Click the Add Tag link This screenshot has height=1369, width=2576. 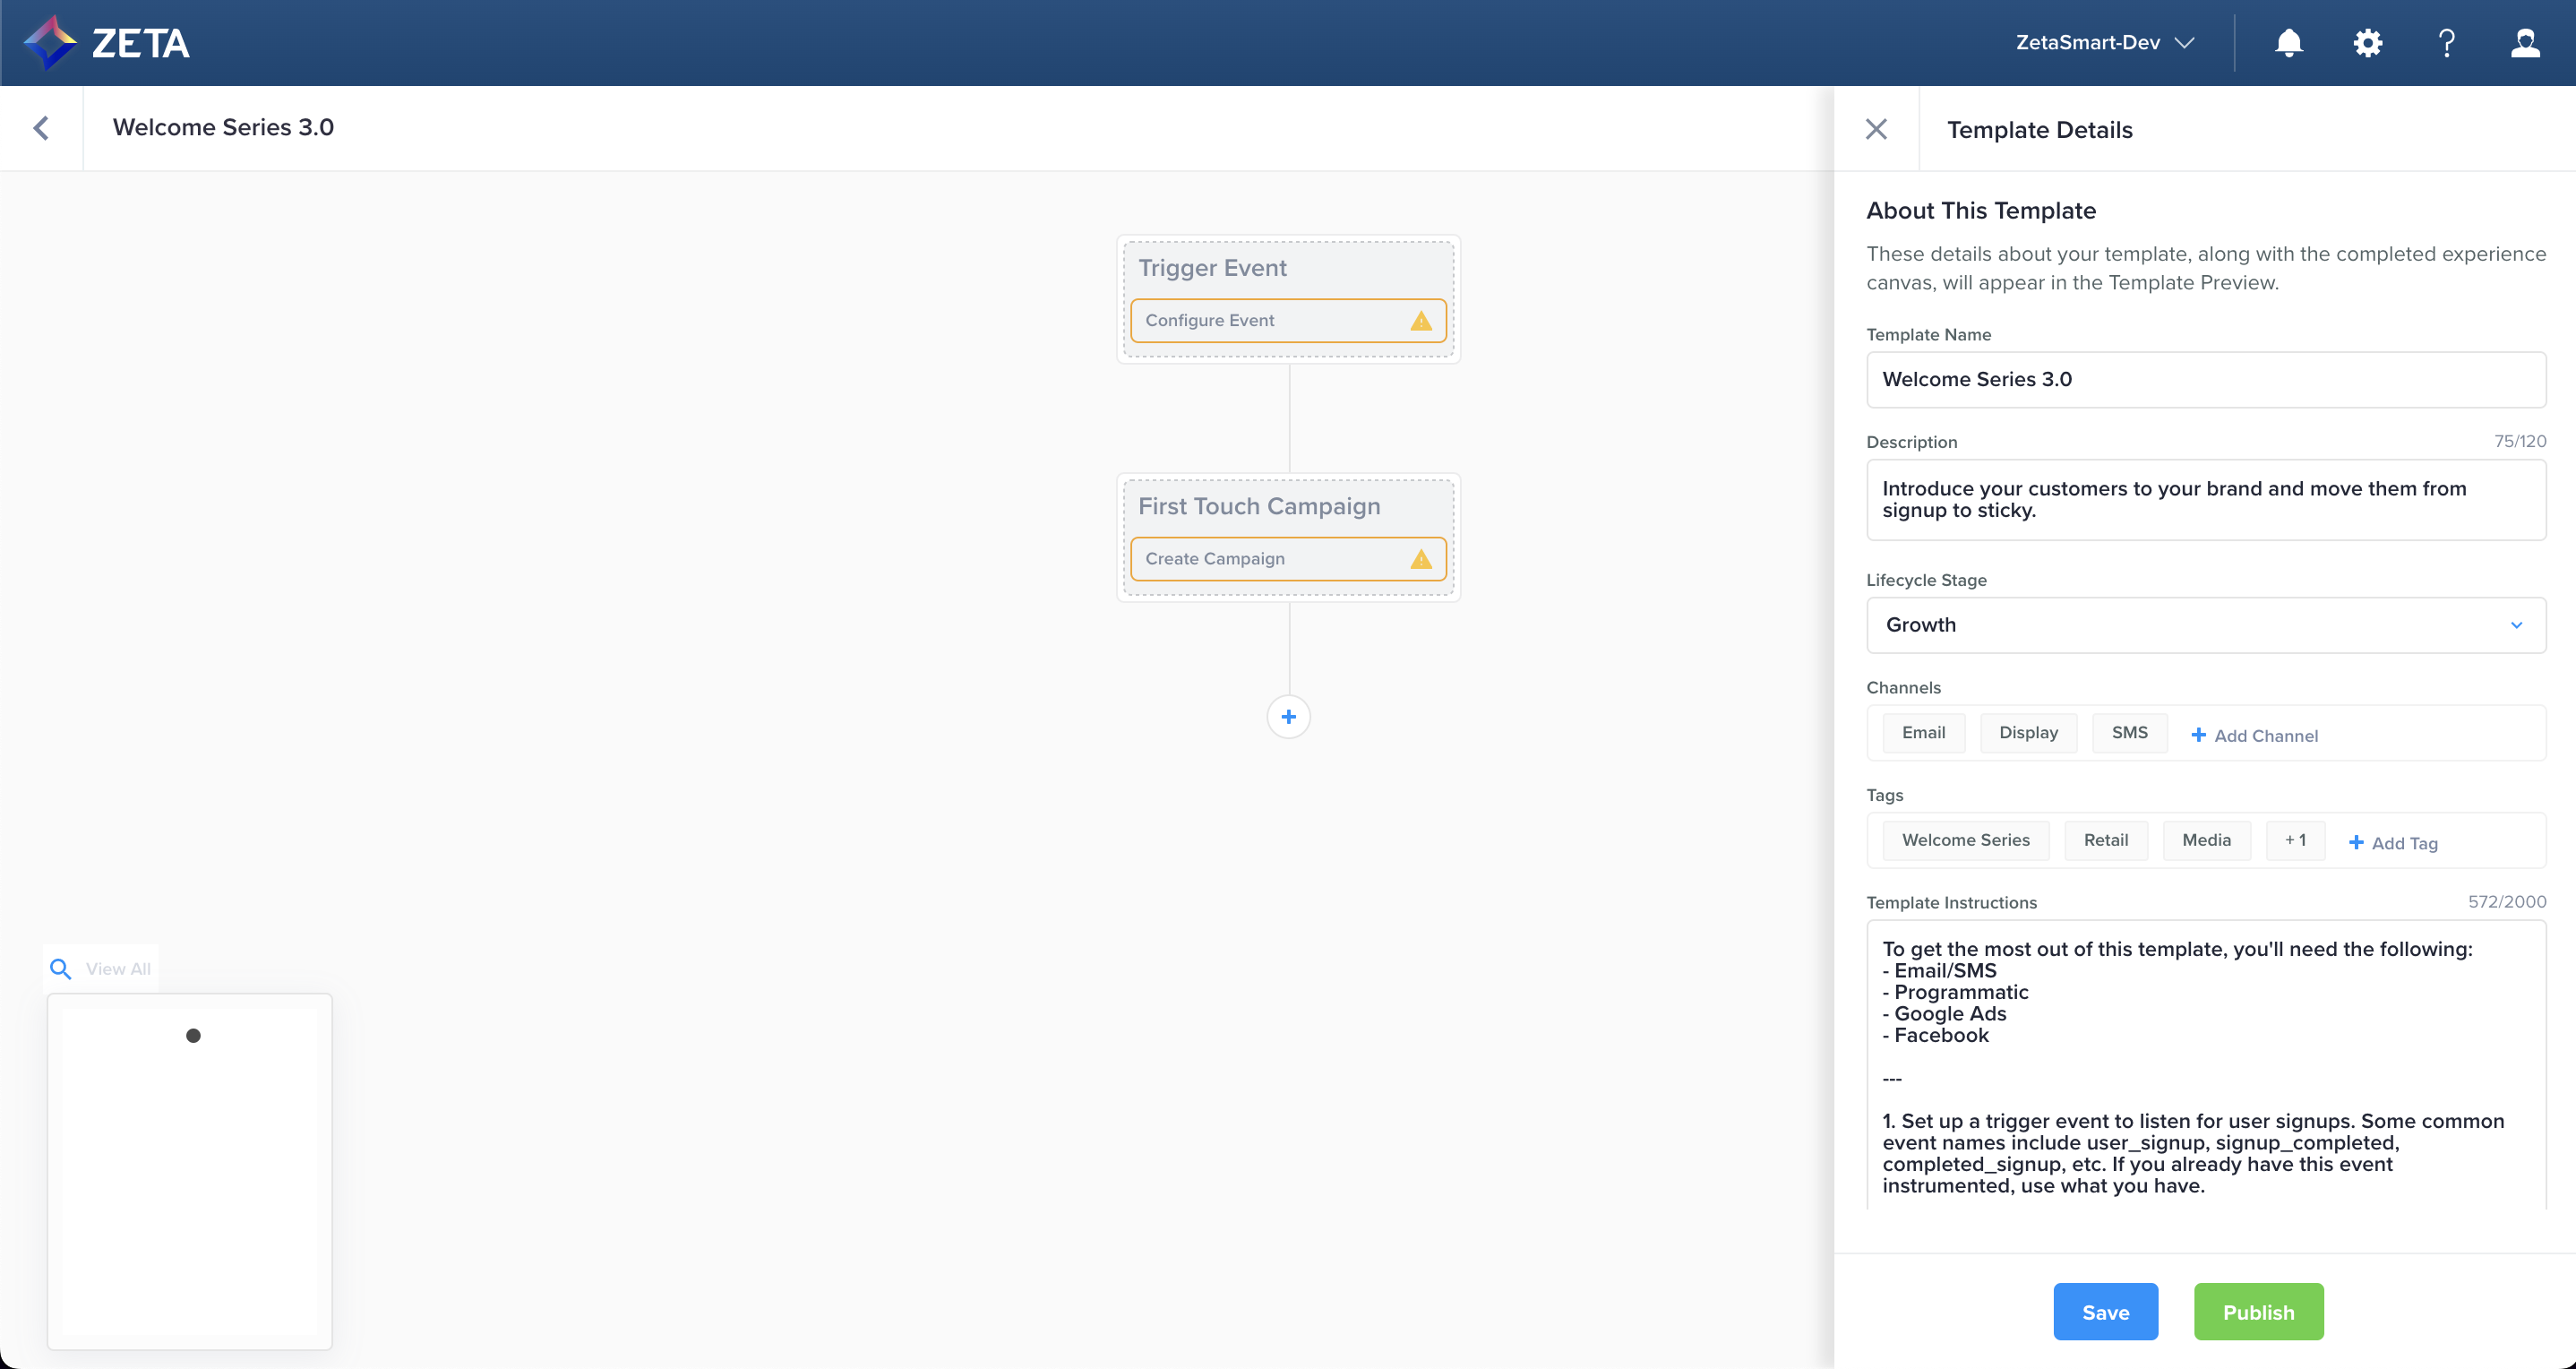2392,843
